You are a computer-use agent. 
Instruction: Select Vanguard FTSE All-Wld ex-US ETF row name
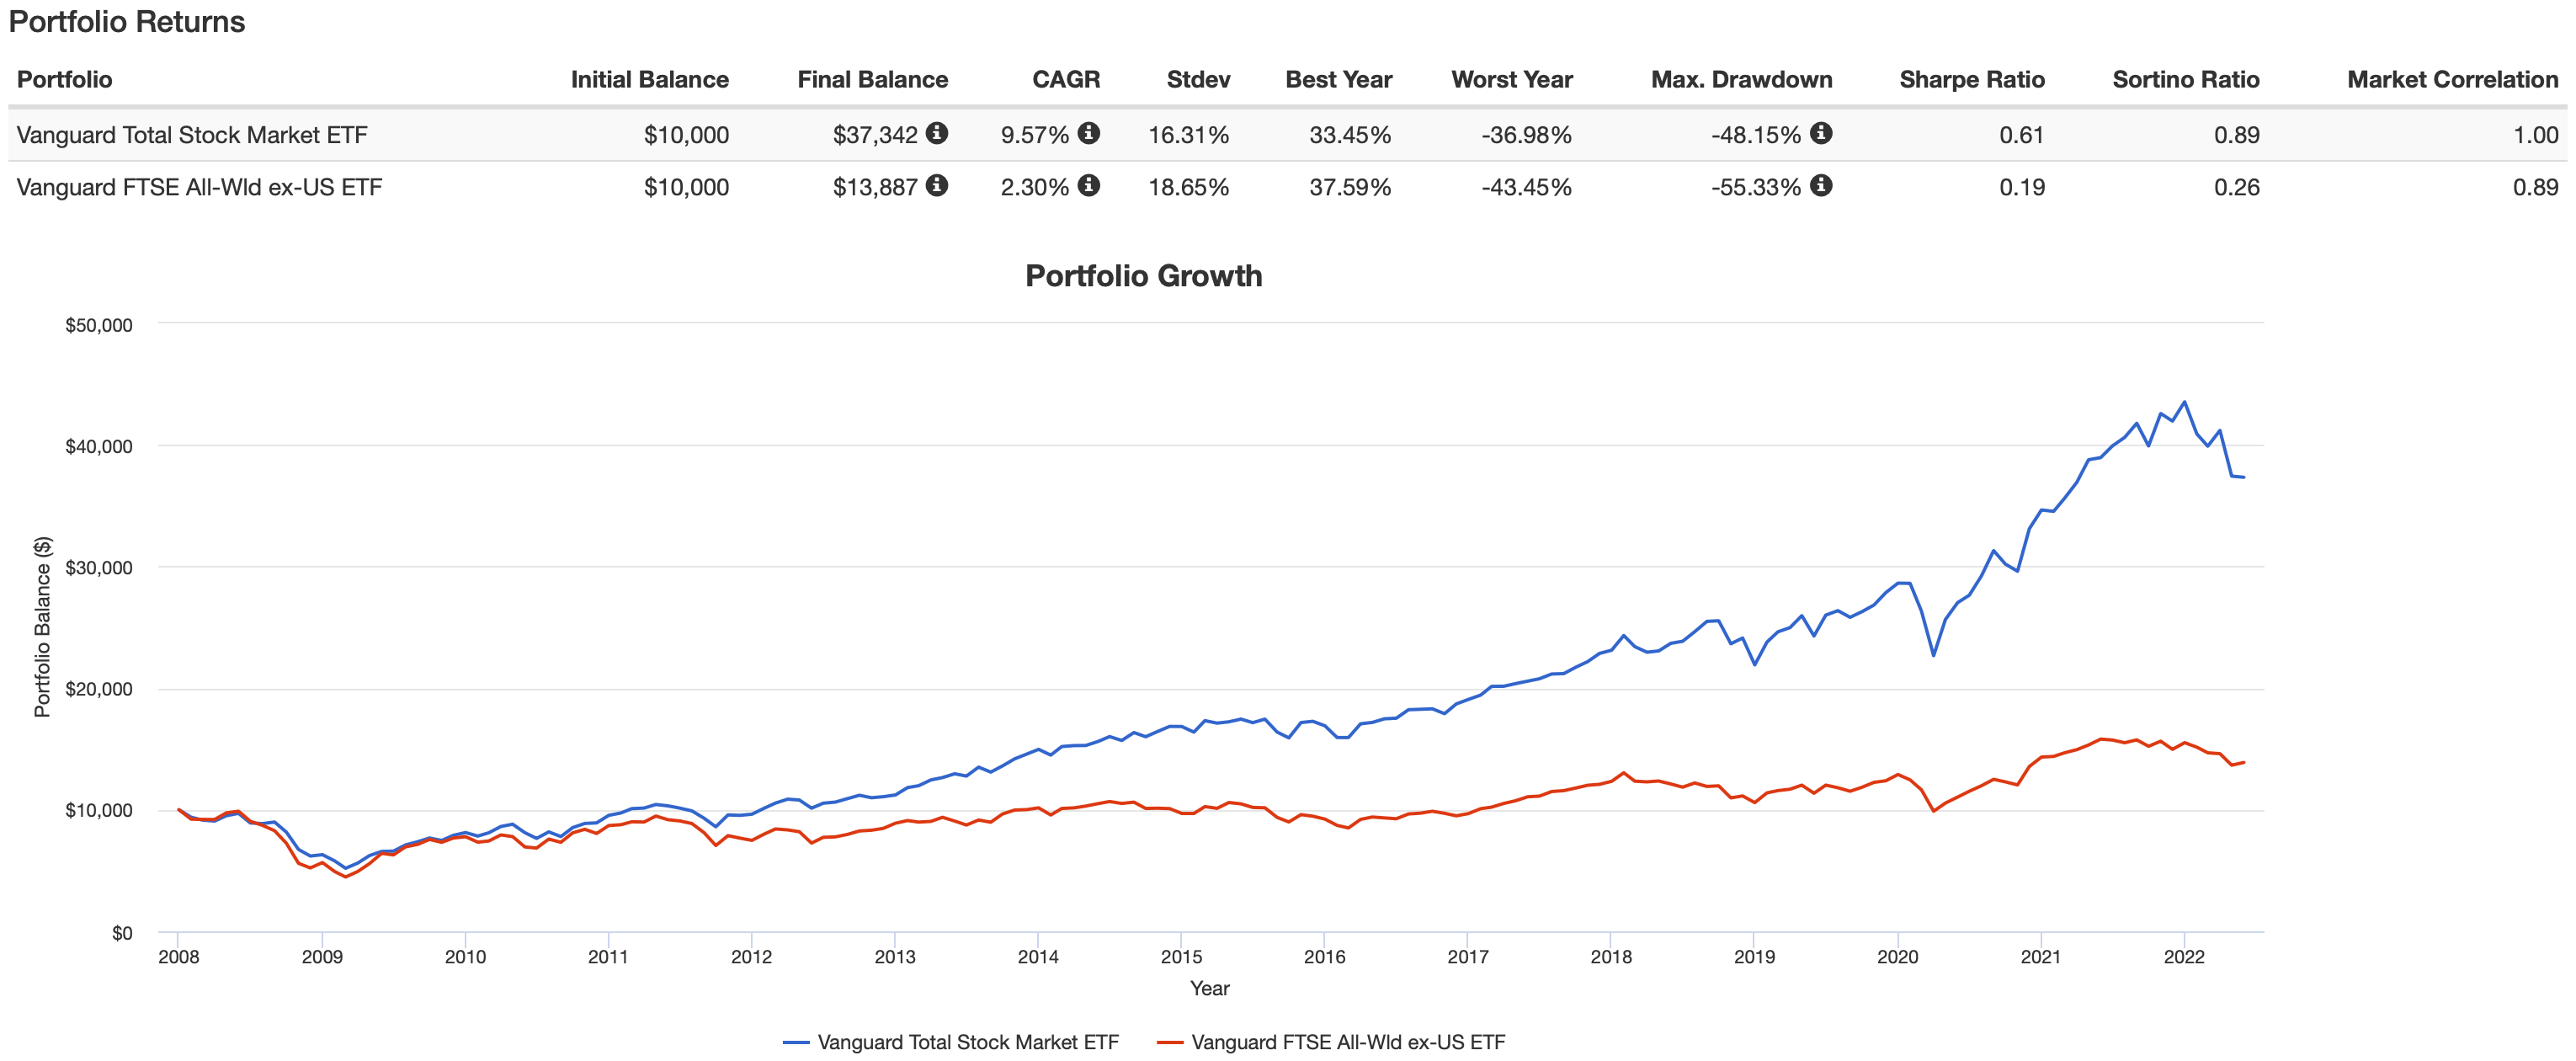tap(199, 187)
